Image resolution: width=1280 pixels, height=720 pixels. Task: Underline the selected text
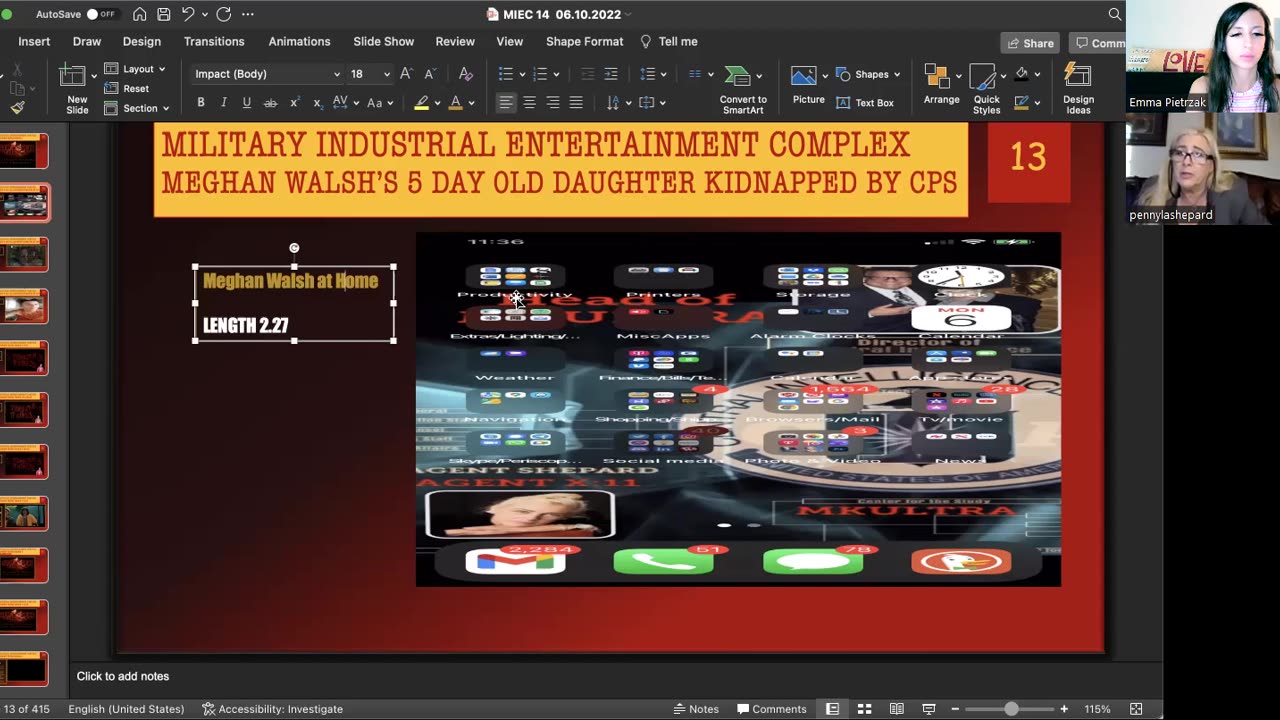click(x=246, y=102)
